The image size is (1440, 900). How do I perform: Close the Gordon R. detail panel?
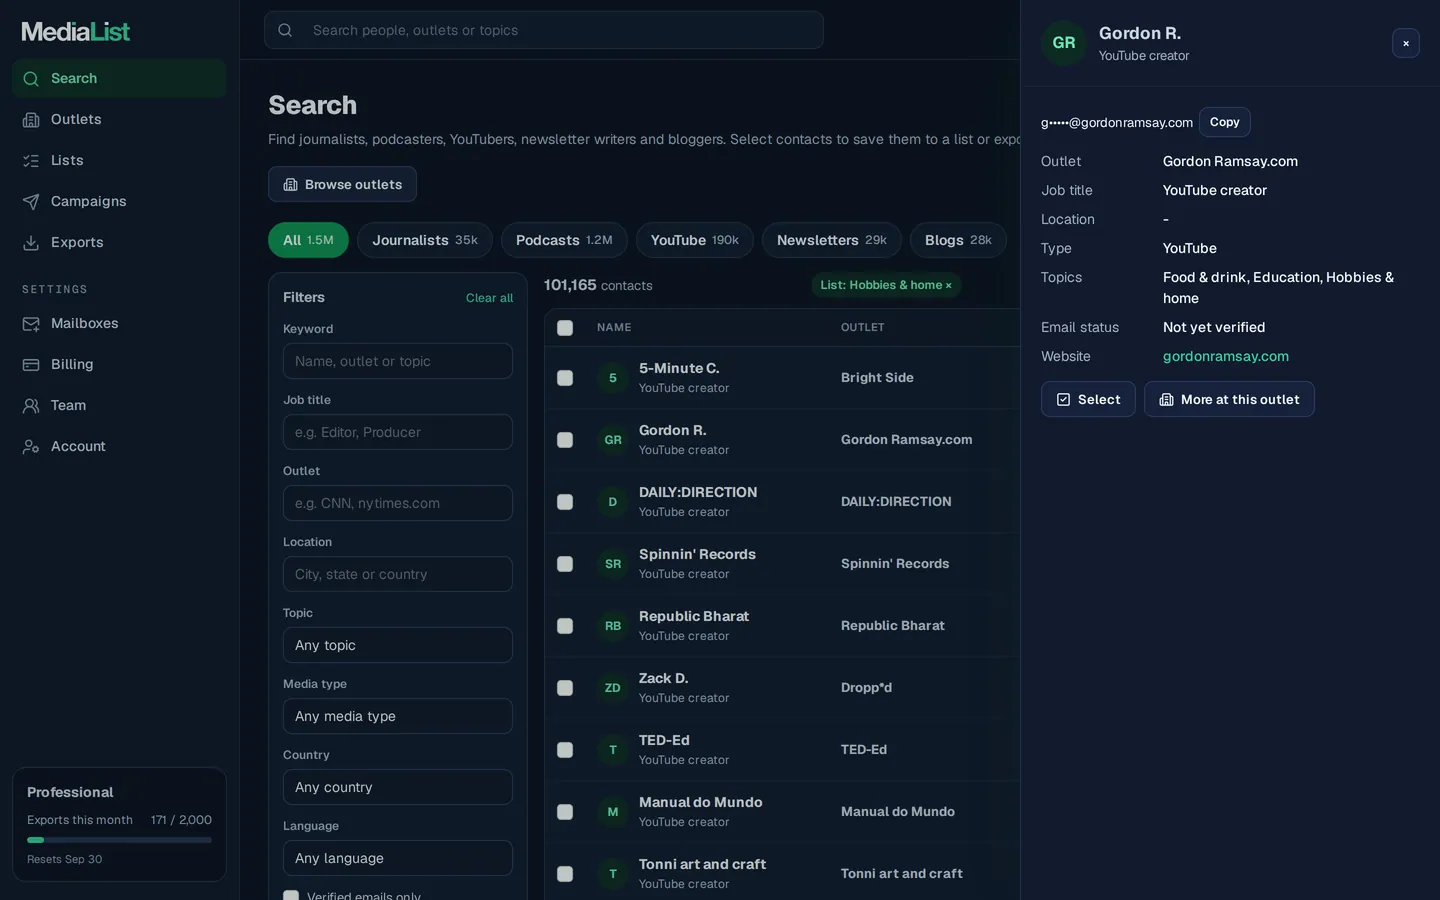tap(1406, 43)
